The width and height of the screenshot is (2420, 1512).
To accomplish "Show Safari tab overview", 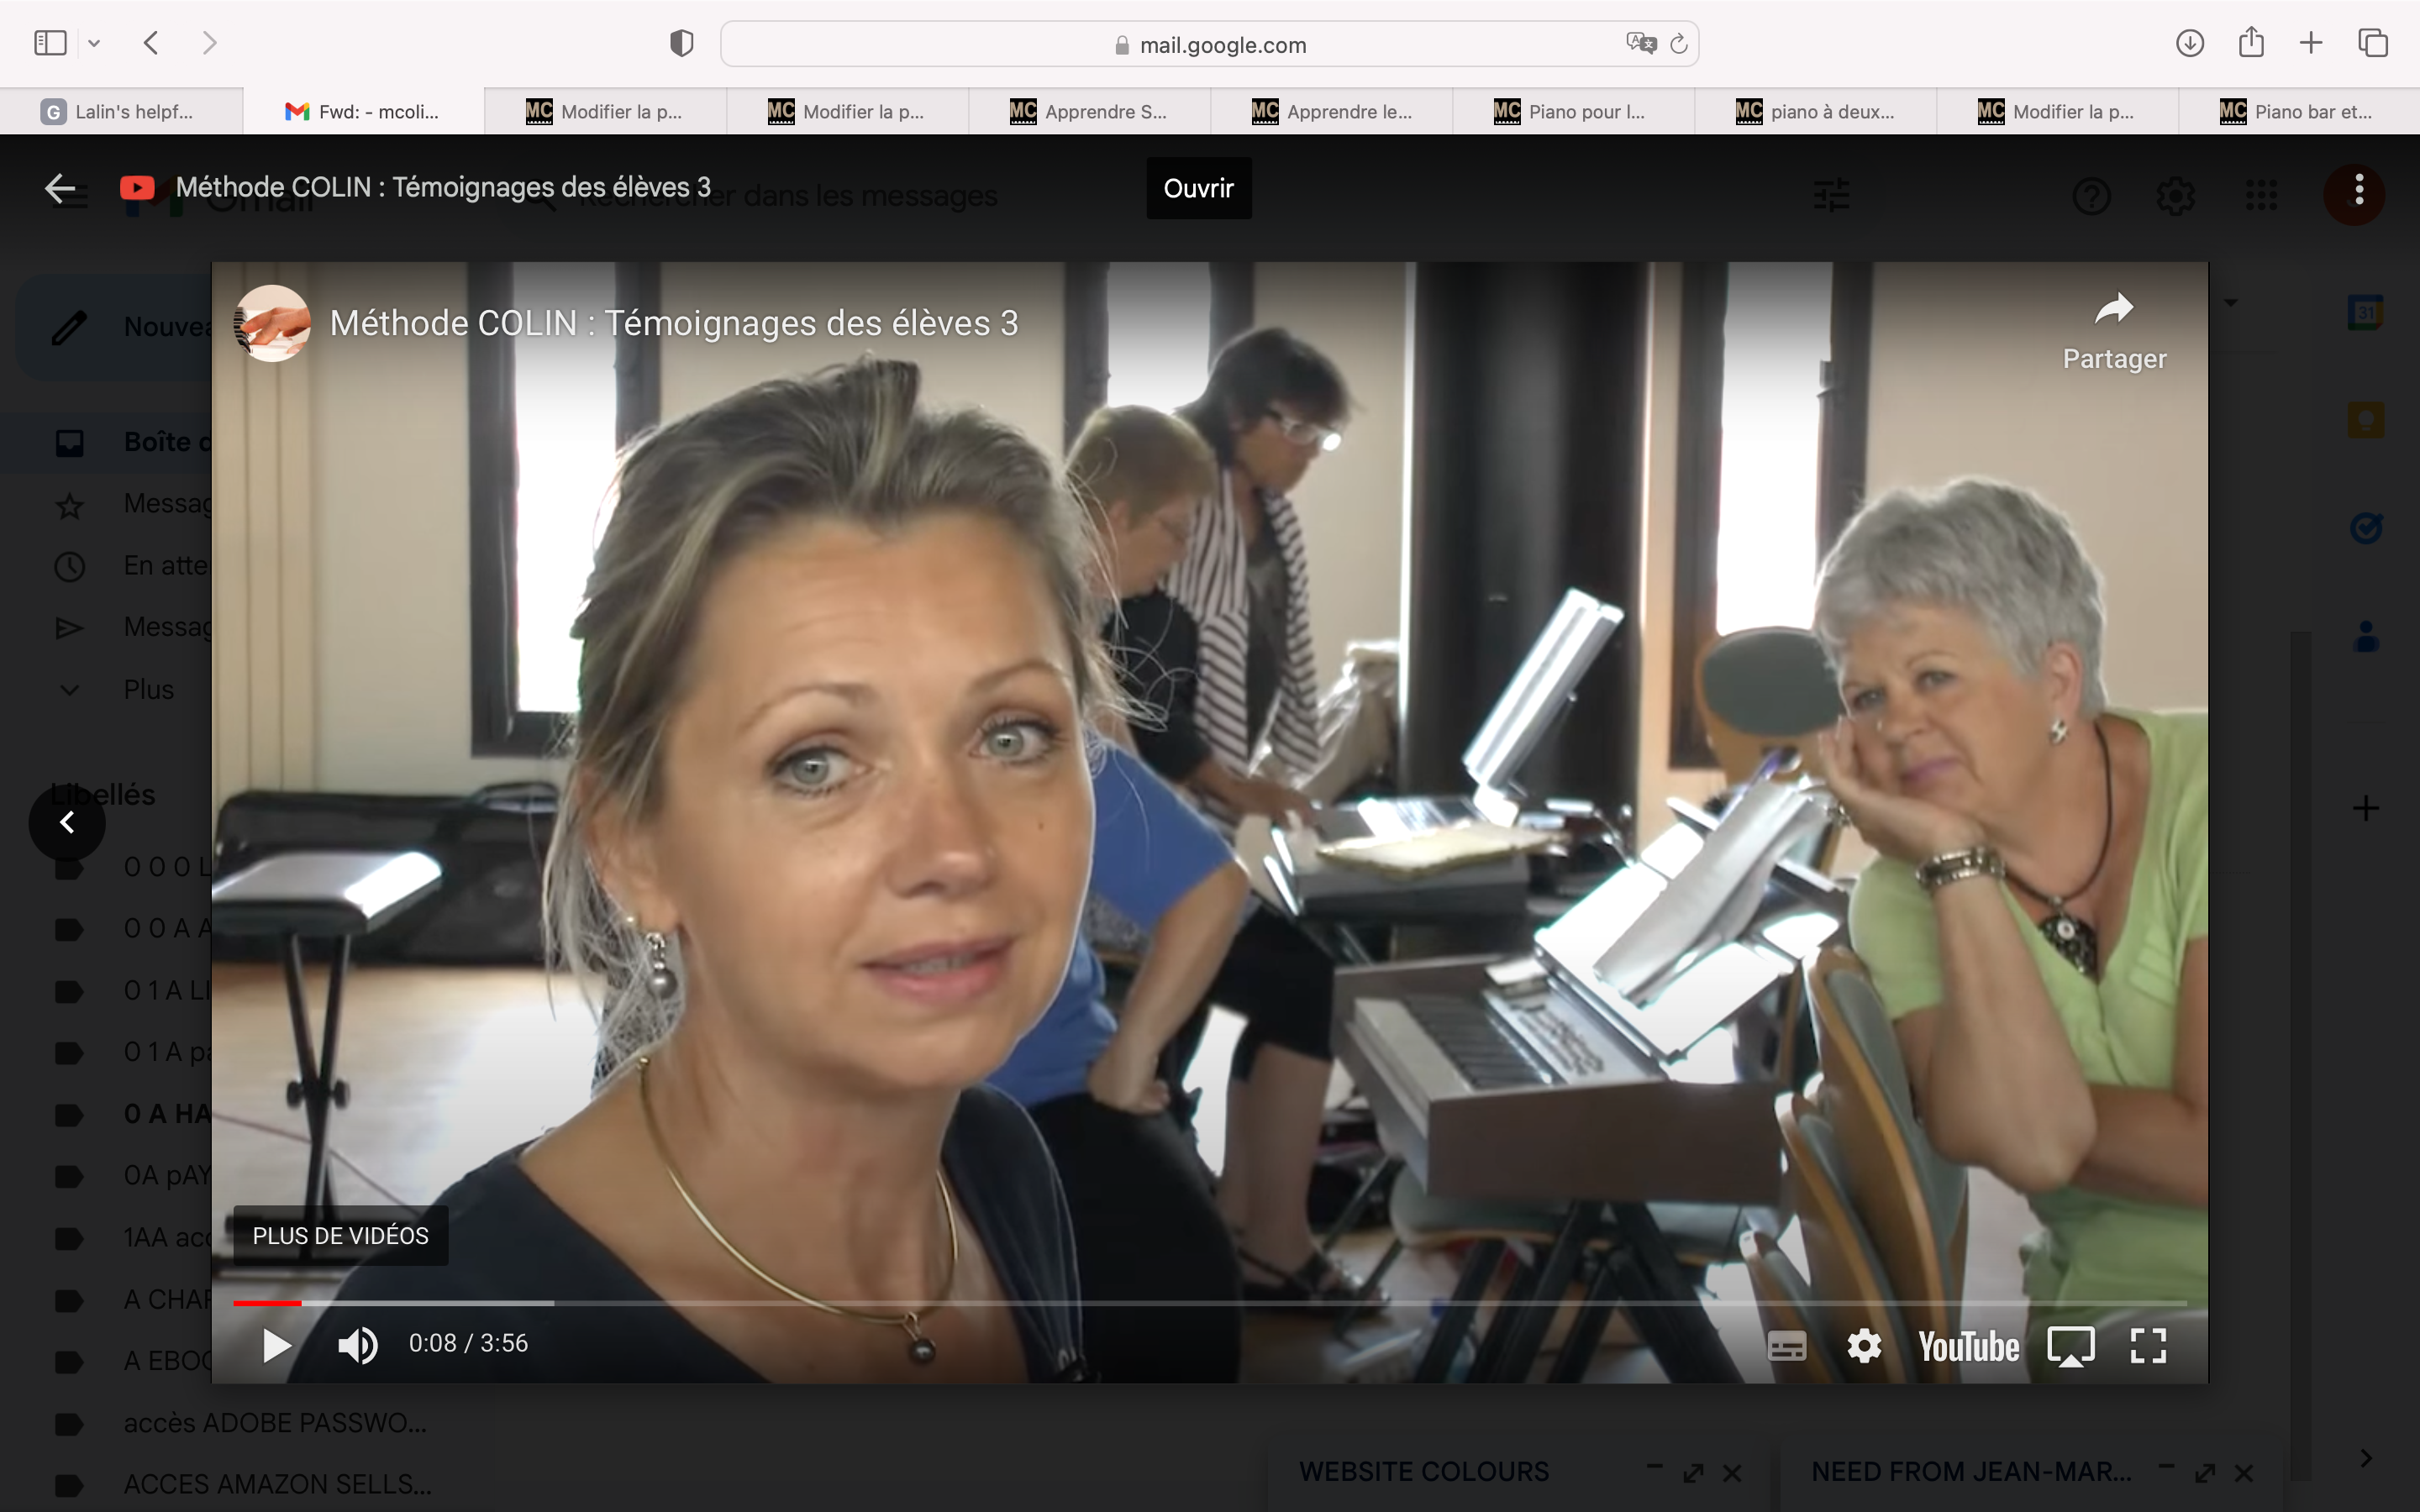I will pyautogui.click(x=2373, y=43).
